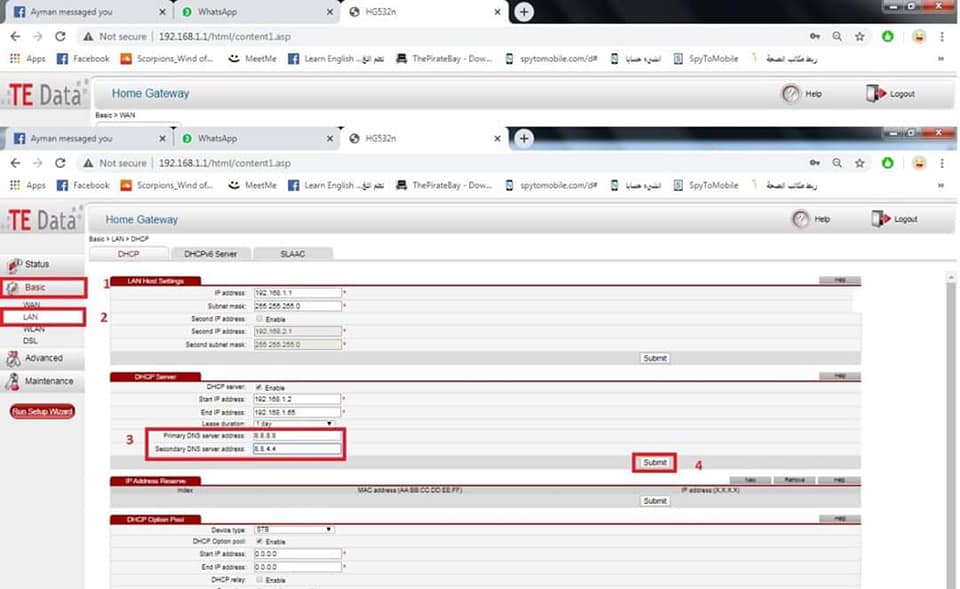Switch to the DHCPv6 Server tab
This screenshot has width=960, height=589.
point(211,253)
